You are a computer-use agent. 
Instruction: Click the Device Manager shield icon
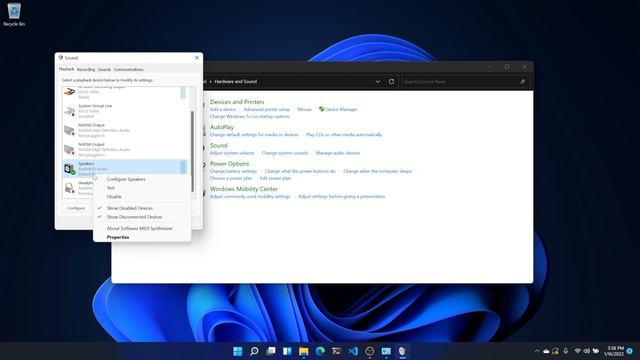(x=322, y=109)
